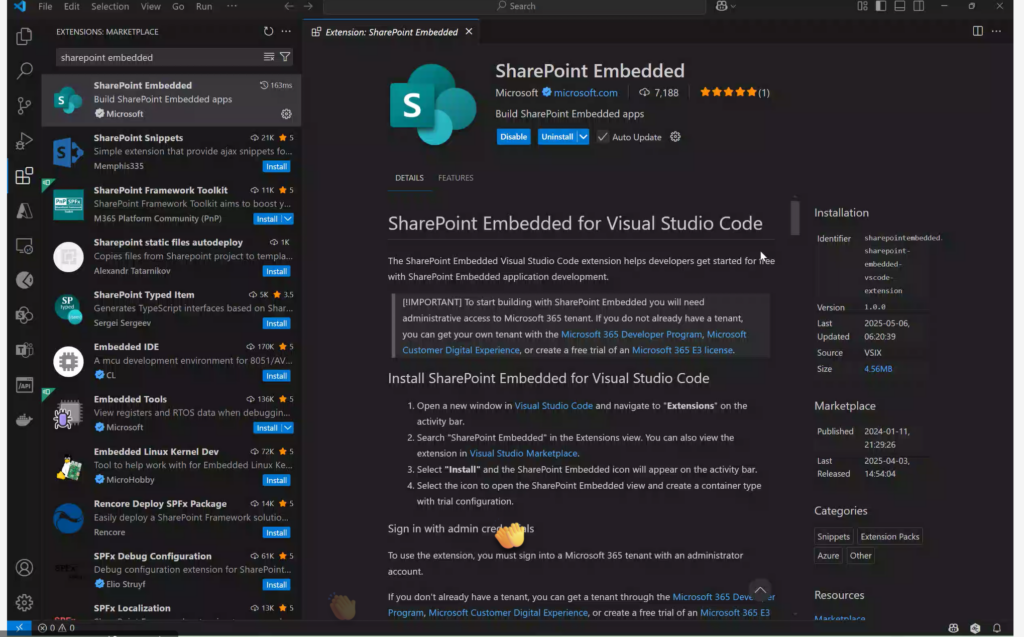Select the Snippets category tag
This screenshot has width=1024, height=637.
[833, 536]
